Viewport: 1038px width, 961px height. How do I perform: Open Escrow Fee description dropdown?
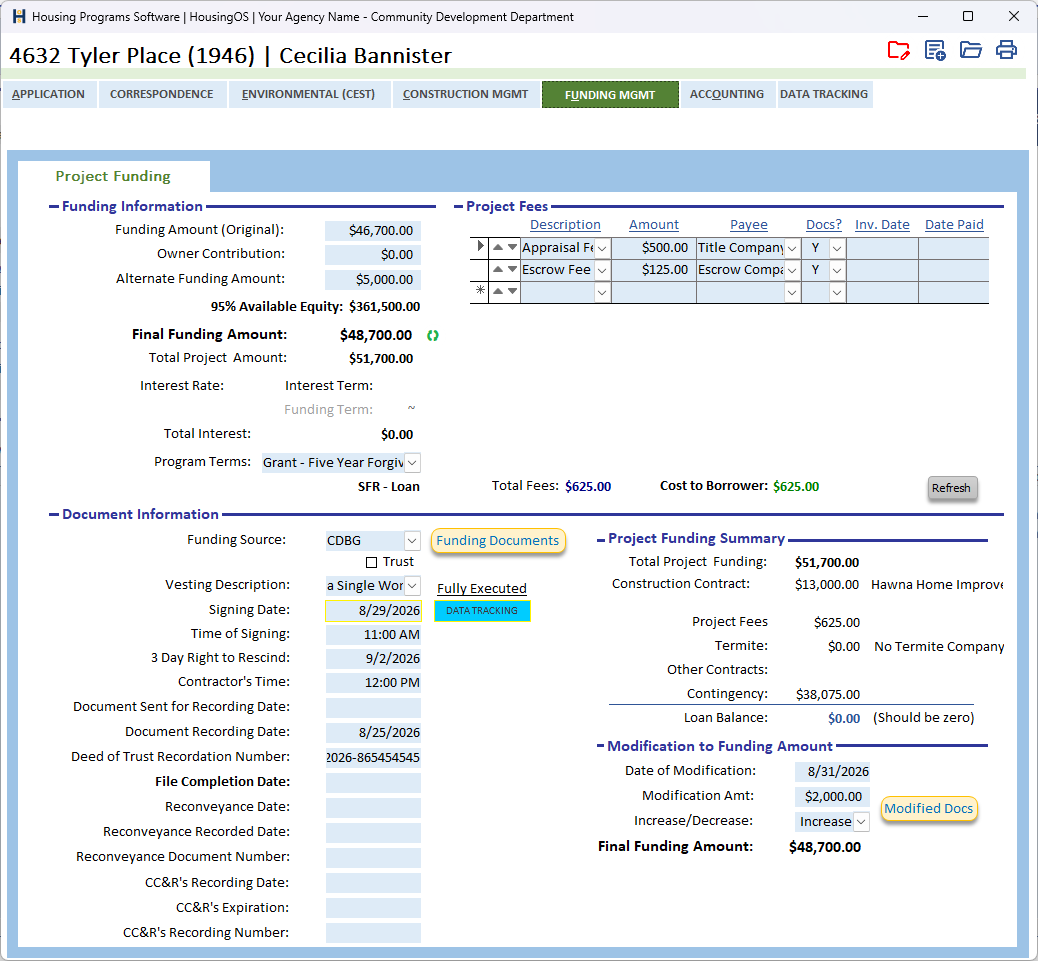[602, 271]
